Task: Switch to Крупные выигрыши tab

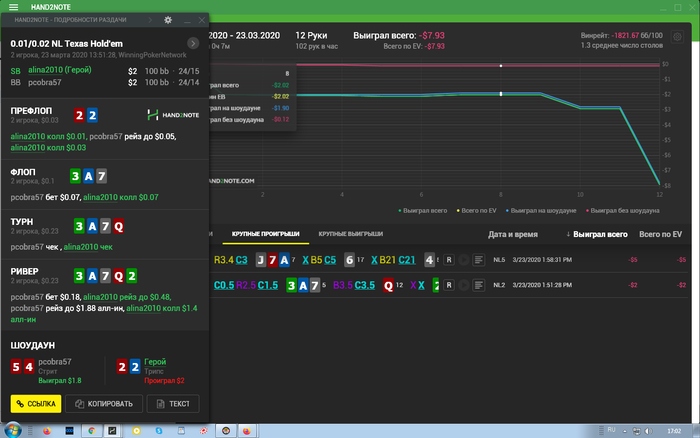Action: click(350, 234)
